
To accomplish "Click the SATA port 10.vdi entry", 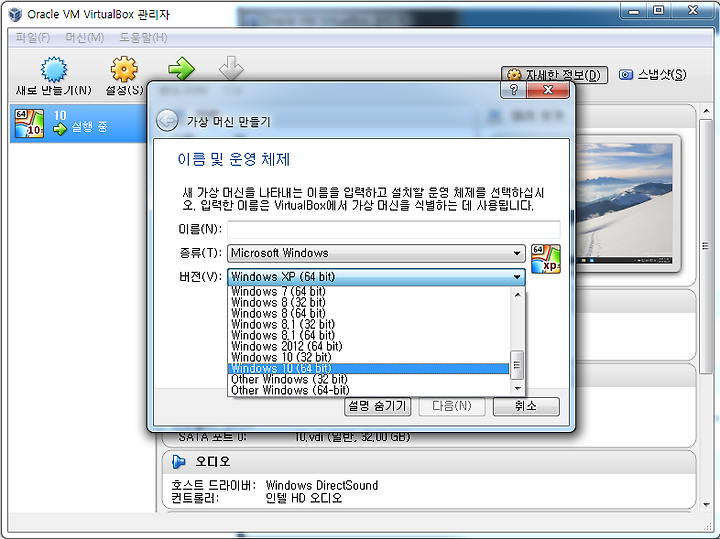I will click(x=353, y=437).
